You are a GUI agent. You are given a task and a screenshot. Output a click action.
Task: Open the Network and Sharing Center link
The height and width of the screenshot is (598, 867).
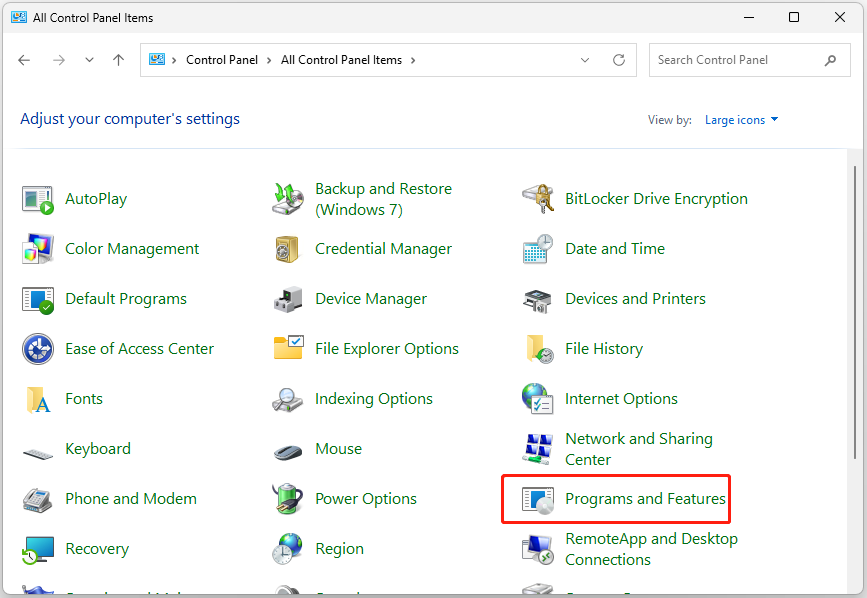(x=638, y=449)
